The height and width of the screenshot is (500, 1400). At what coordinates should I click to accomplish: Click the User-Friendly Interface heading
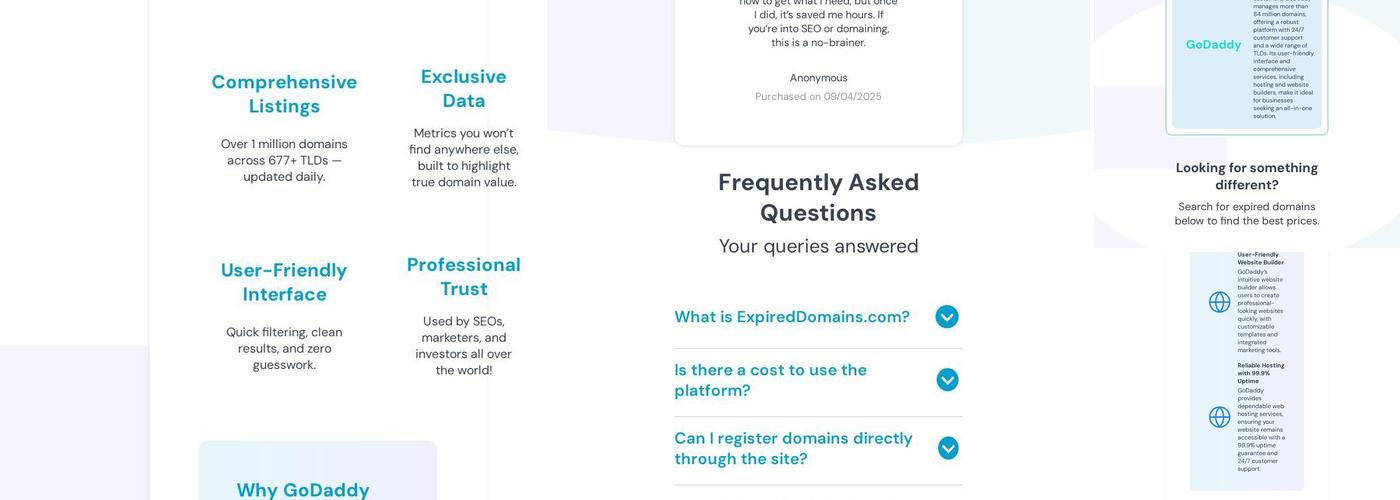click(x=284, y=282)
